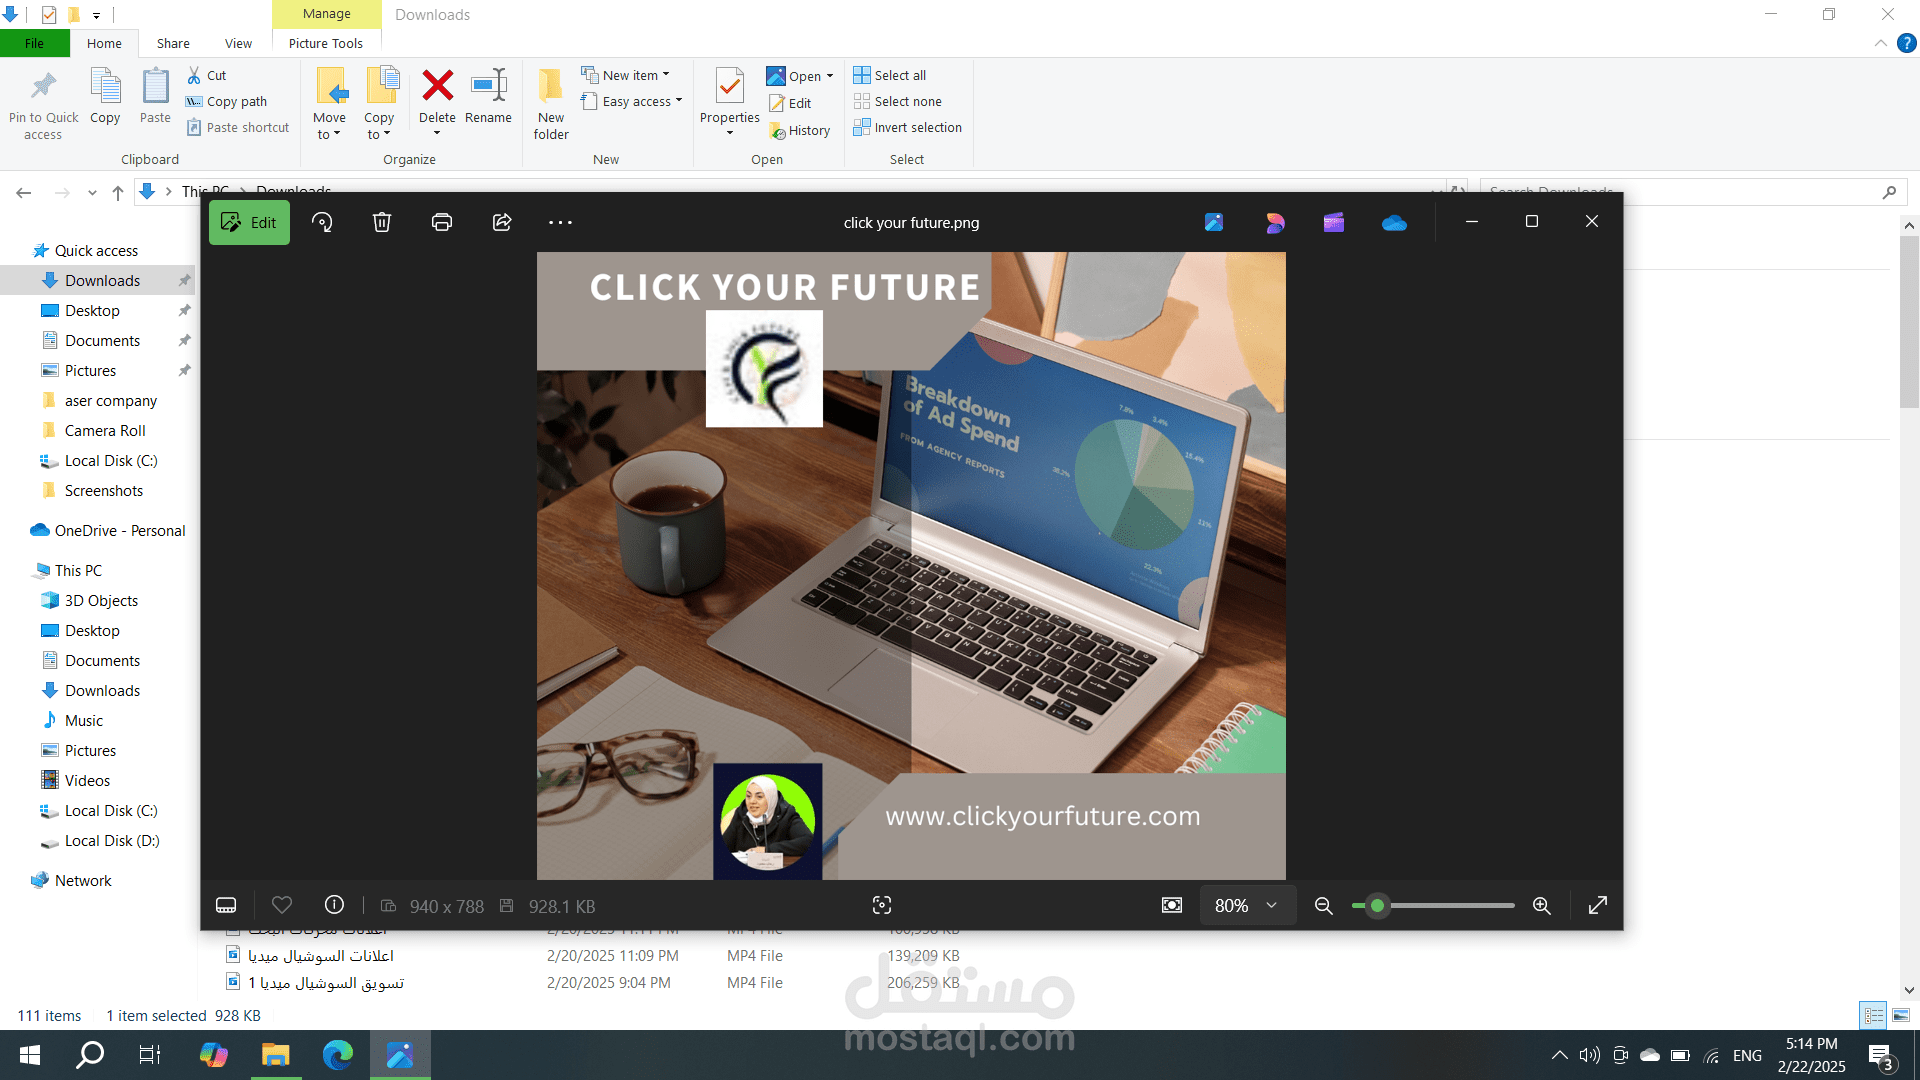
Task: Toggle the Large icons view in status bar
Action: coord(1901,1015)
